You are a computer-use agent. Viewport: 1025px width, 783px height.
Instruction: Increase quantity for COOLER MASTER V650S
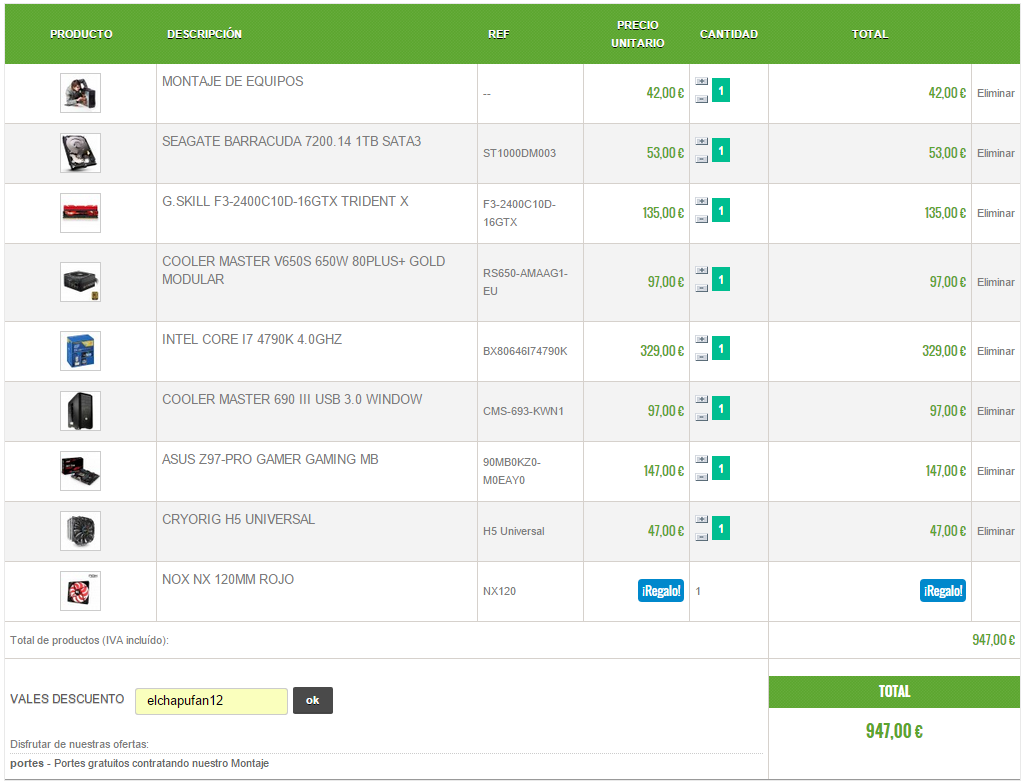tap(701, 271)
